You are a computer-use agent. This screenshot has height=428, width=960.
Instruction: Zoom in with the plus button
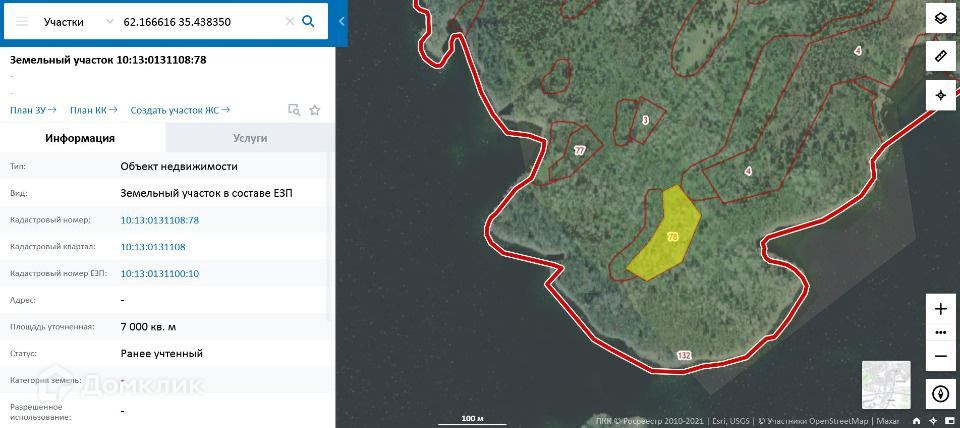(941, 309)
